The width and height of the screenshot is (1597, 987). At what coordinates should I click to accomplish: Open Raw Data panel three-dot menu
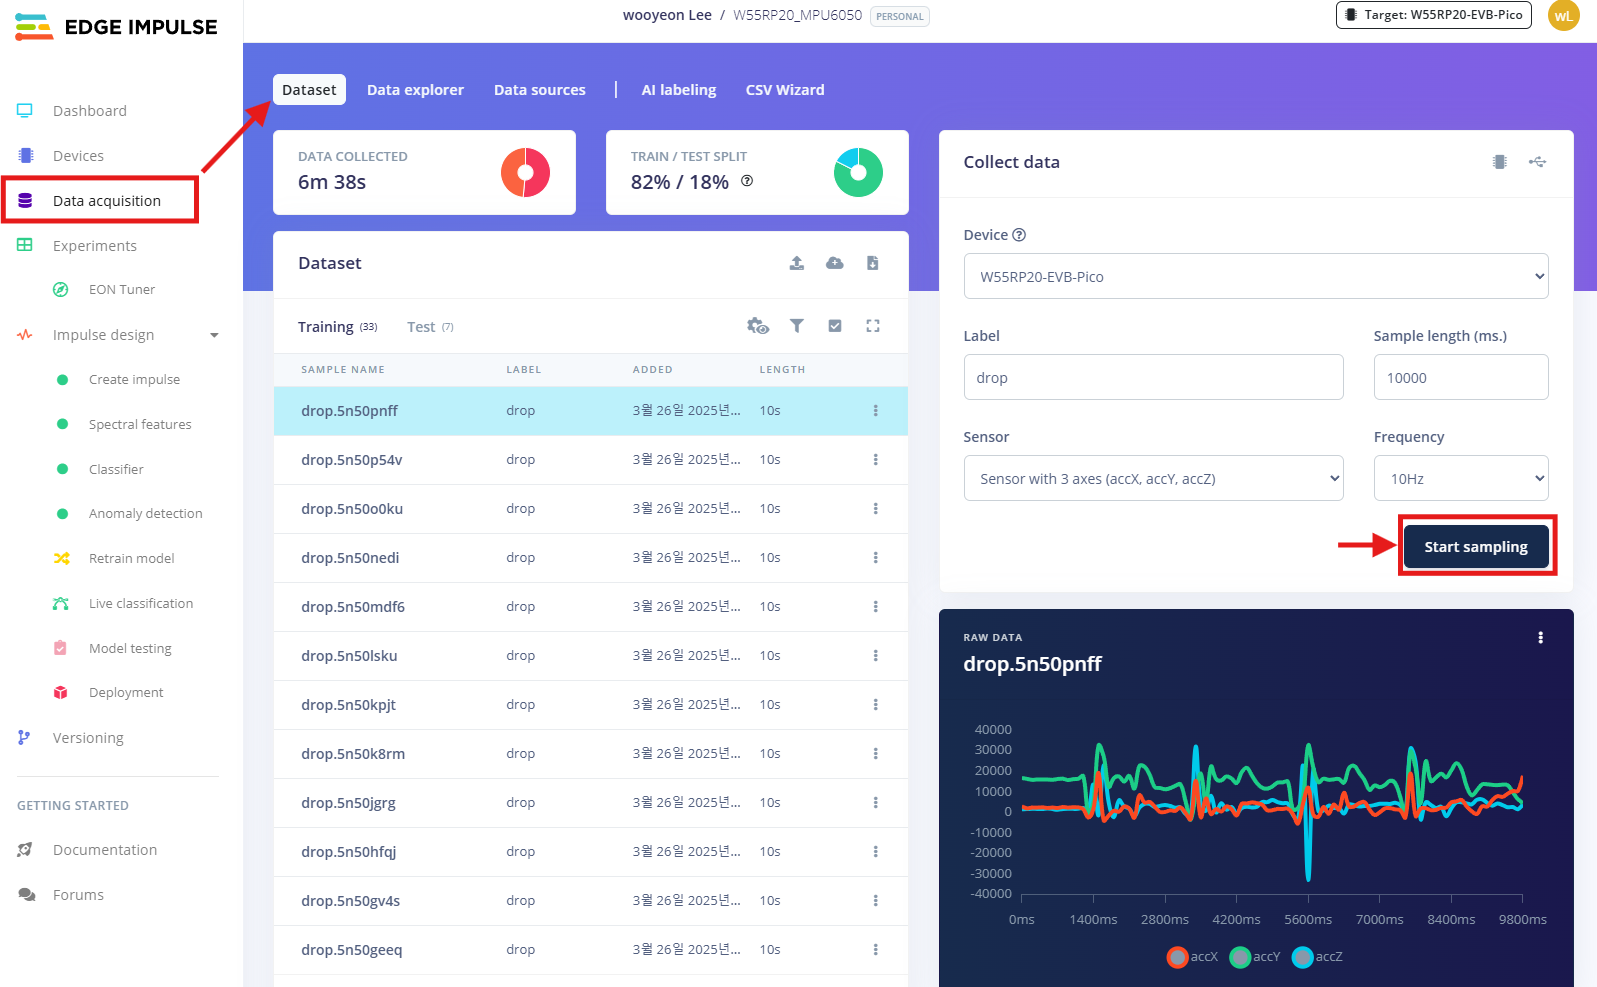click(x=1539, y=638)
